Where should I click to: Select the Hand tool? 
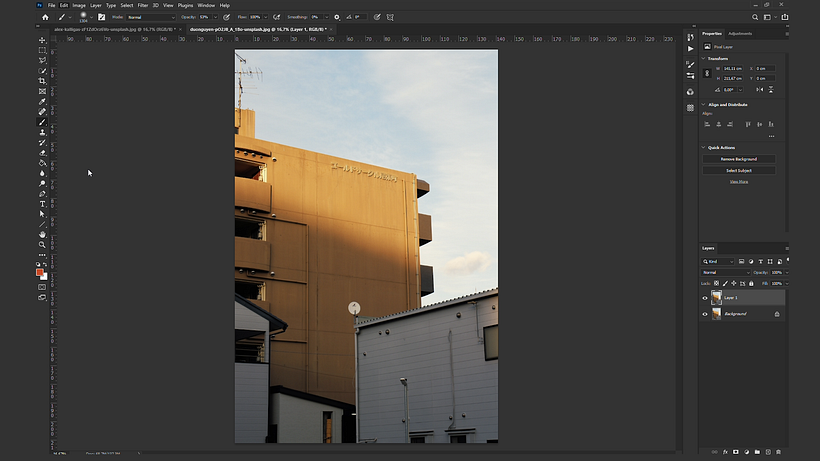42,235
